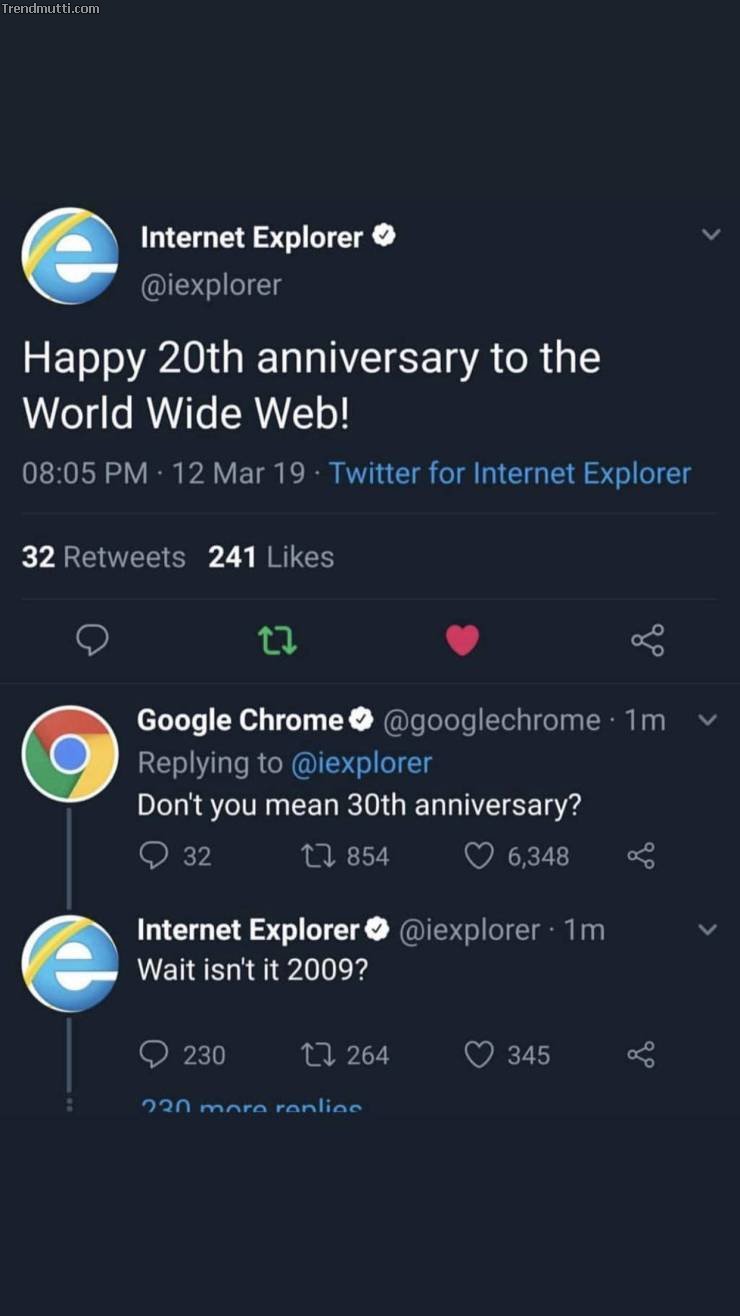Open the main tweet's options chevron
The width and height of the screenshot is (740, 1316).
pyautogui.click(x=711, y=236)
